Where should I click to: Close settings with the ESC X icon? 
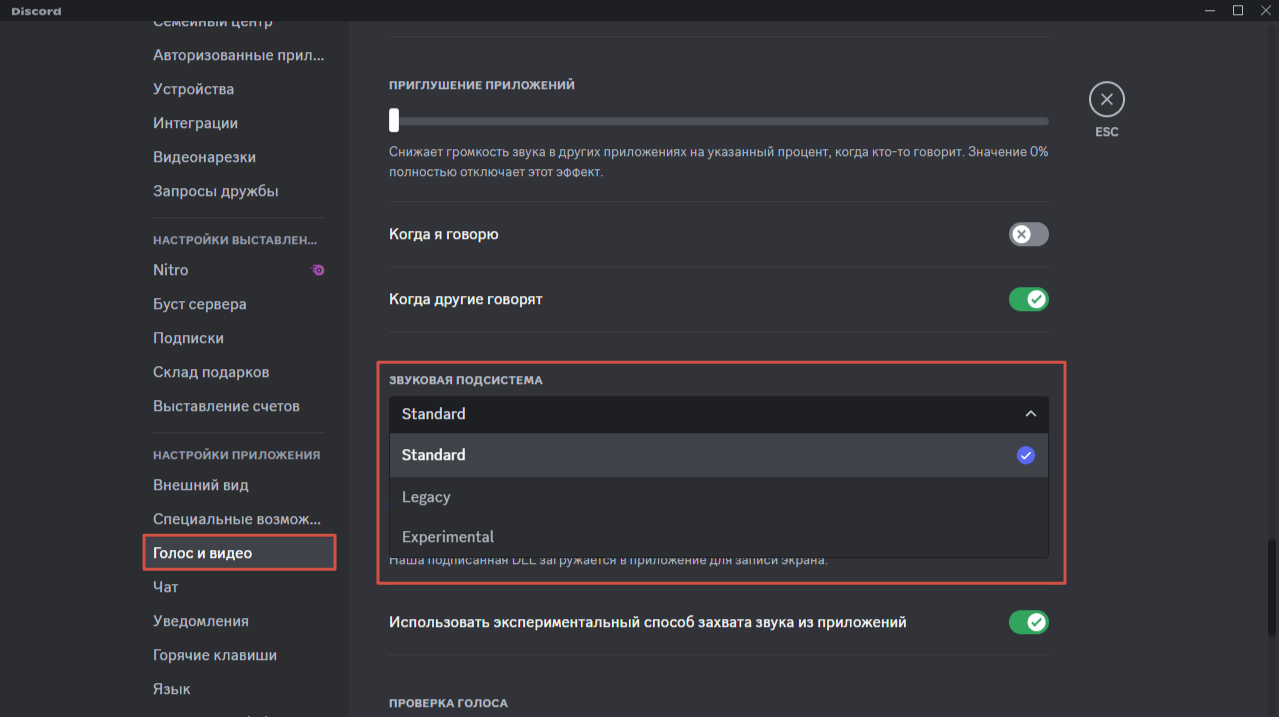[1106, 100]
